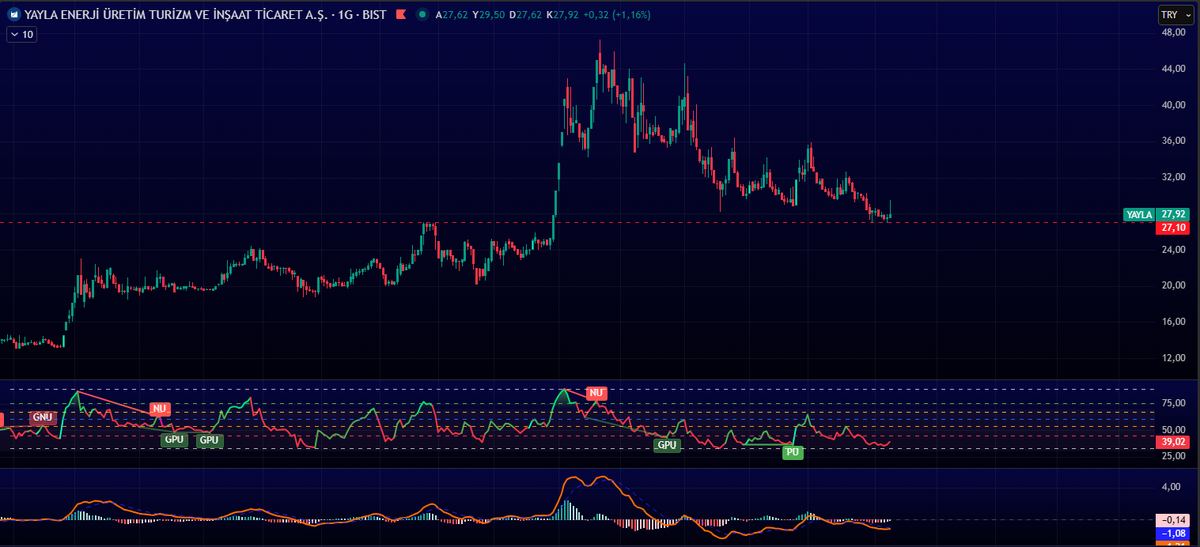This screenshot has width=1200, height=547.
Task: Click the high value Y29,50
Action: click(490, 15)
